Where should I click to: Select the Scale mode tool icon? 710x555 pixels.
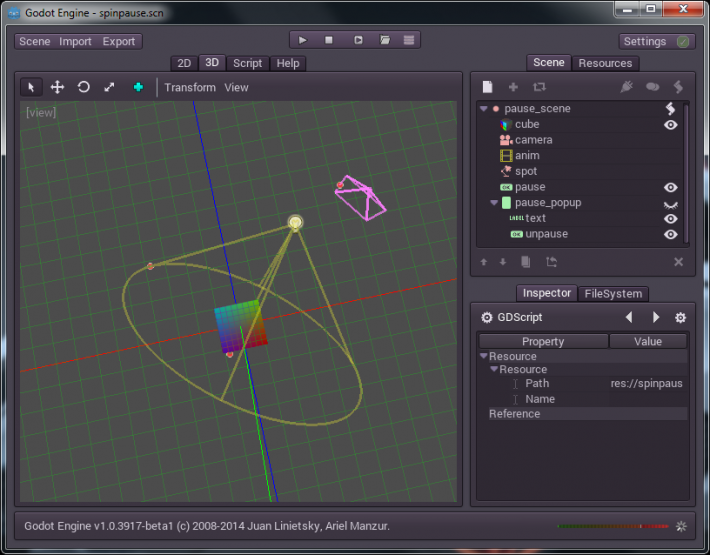(109, 87)
